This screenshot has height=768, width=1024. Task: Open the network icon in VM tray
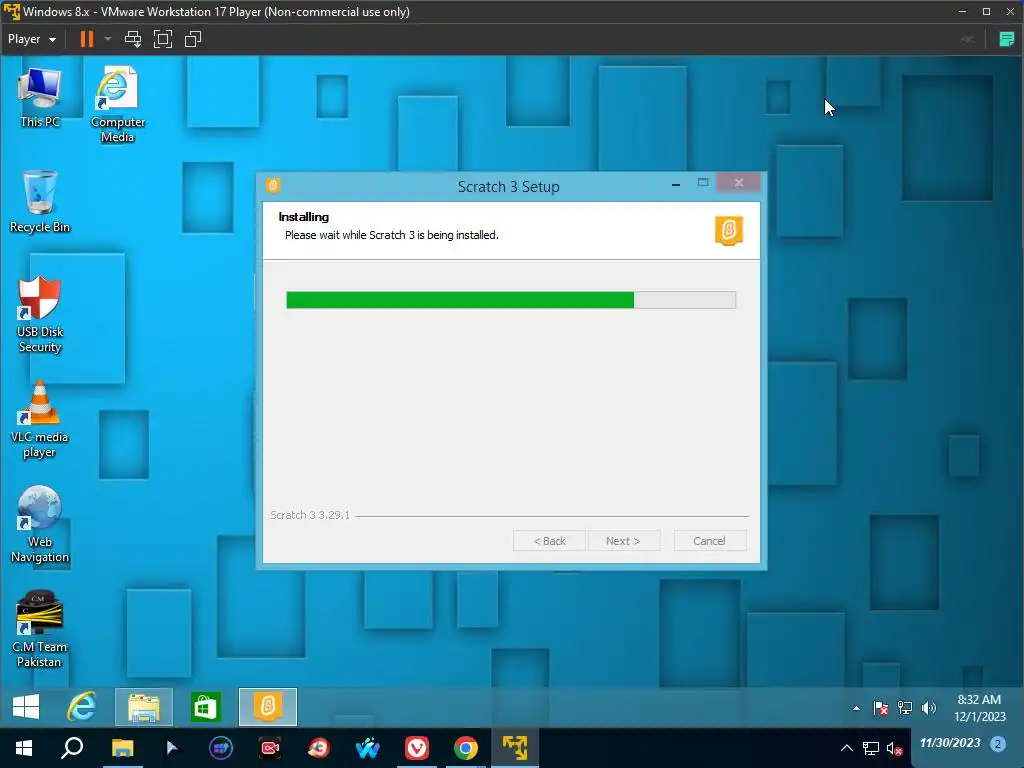[x=904, y=708]
